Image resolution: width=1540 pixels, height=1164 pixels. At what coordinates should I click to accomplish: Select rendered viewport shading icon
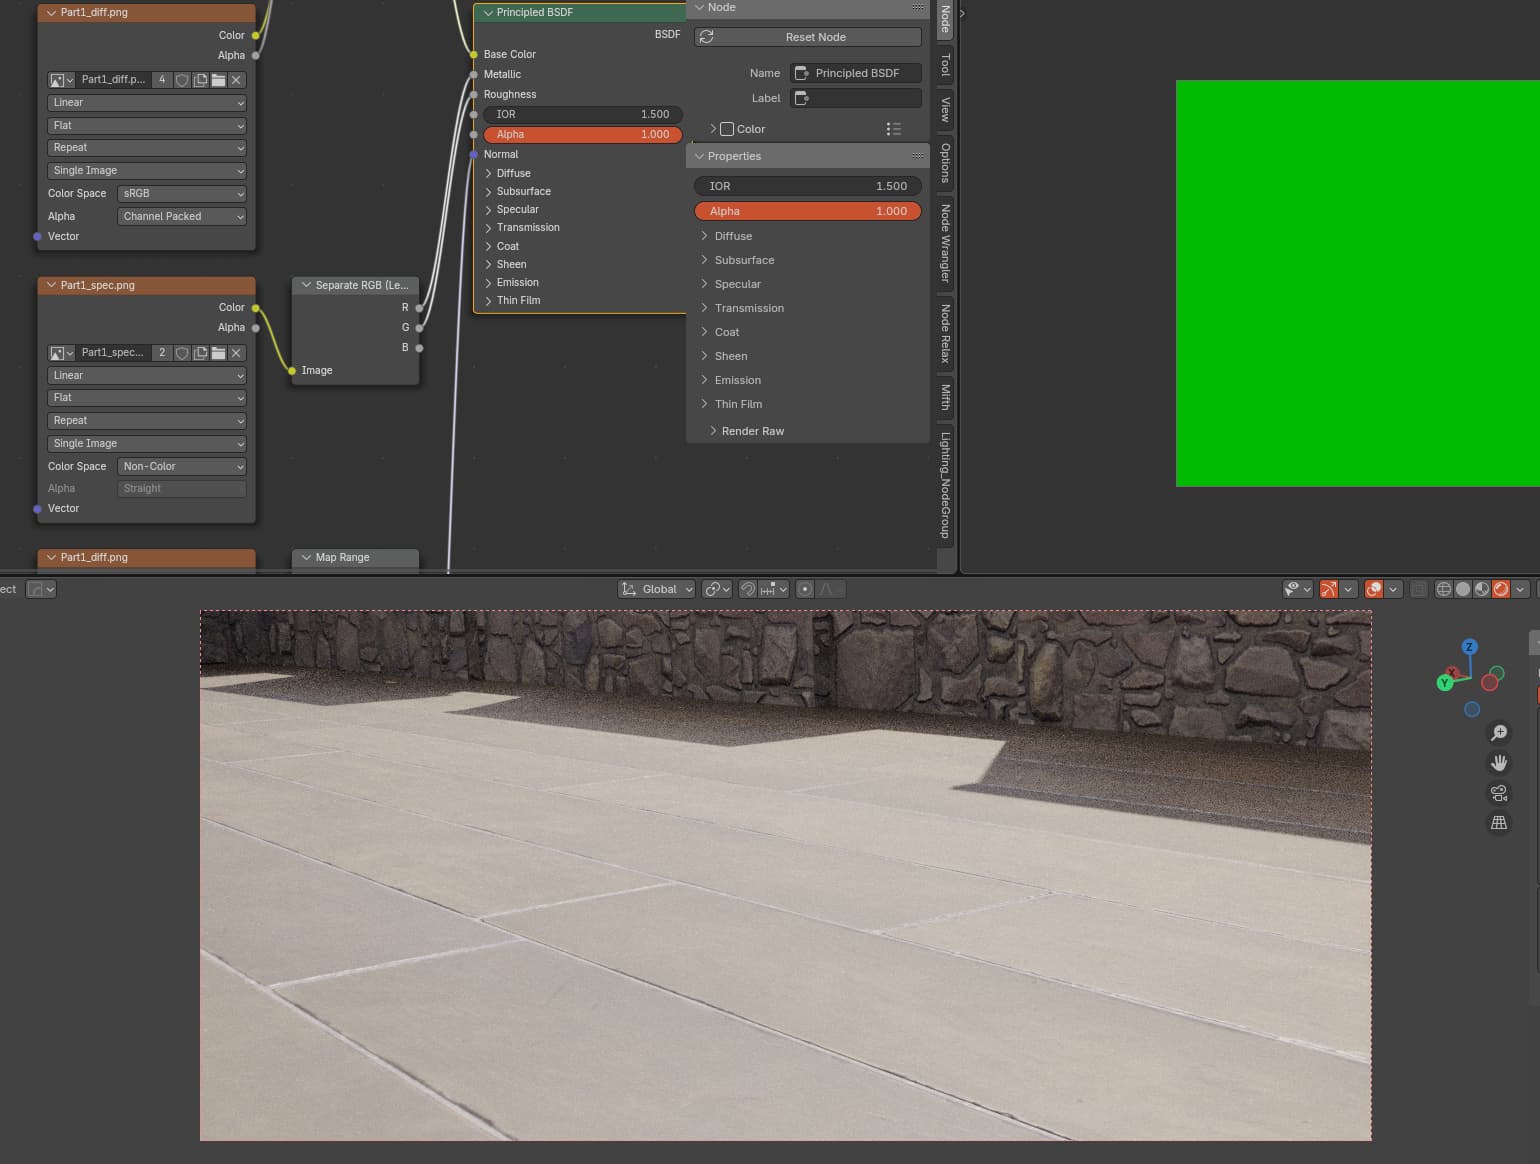pos(1501,589)
